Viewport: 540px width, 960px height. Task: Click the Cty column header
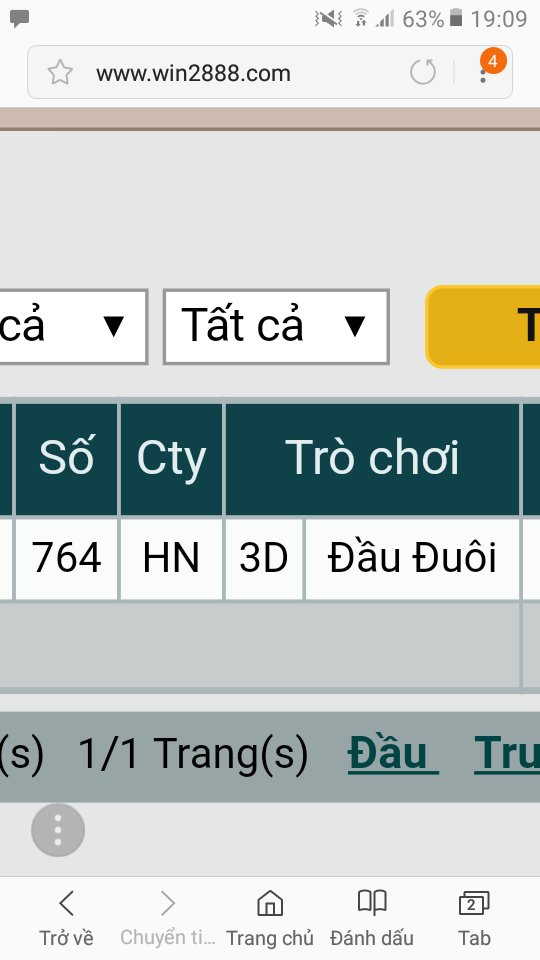click(x=171, y=457)
